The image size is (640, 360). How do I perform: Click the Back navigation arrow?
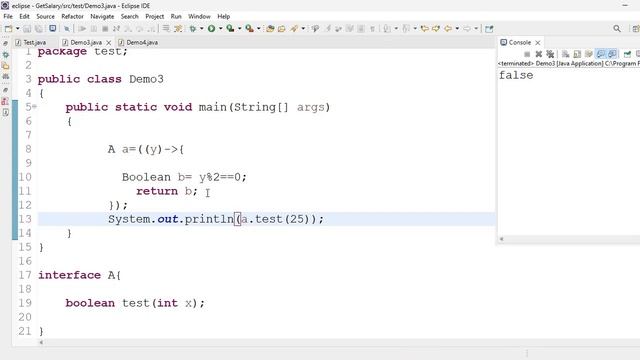[448, 29]
